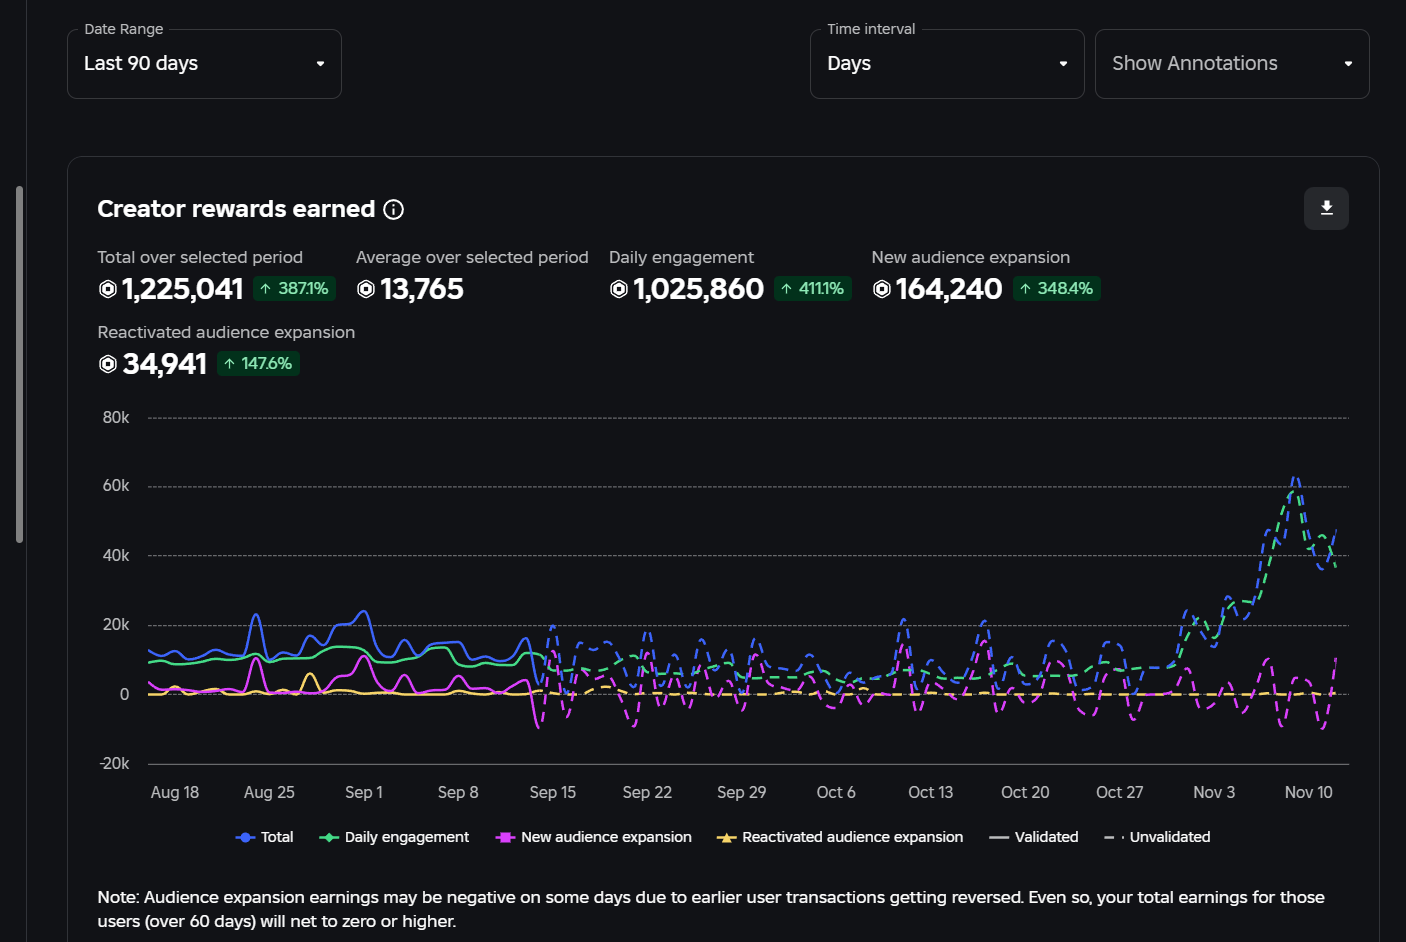
Task: Click the vertical scrollbar on left edge
Action: click(x=19, y=364)
